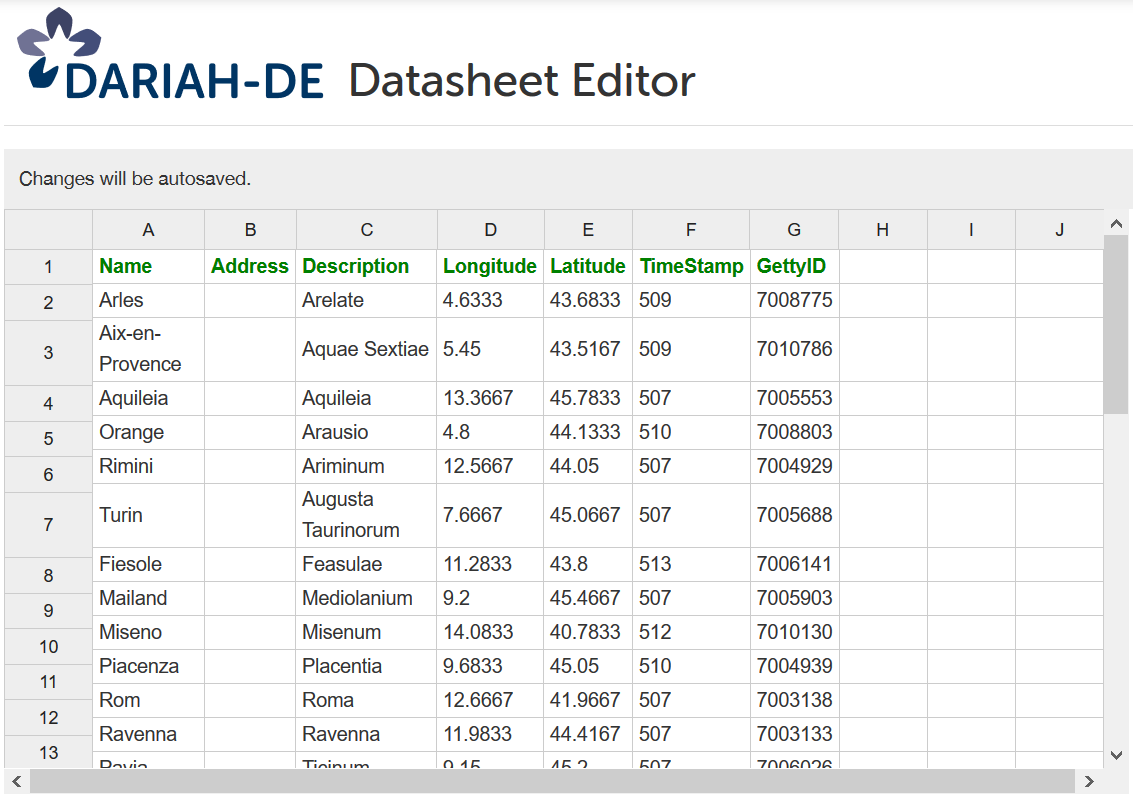
Task: Click vertical scrollbar up arrow
Action: click(x=1116, y=224)
